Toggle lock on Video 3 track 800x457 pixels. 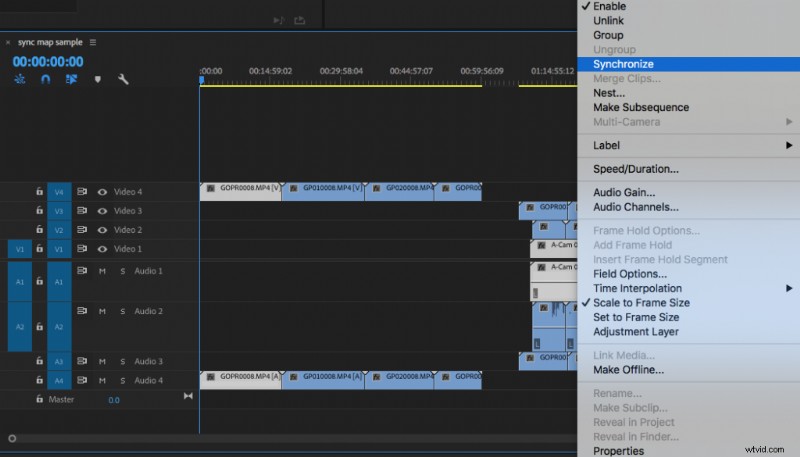39,211
